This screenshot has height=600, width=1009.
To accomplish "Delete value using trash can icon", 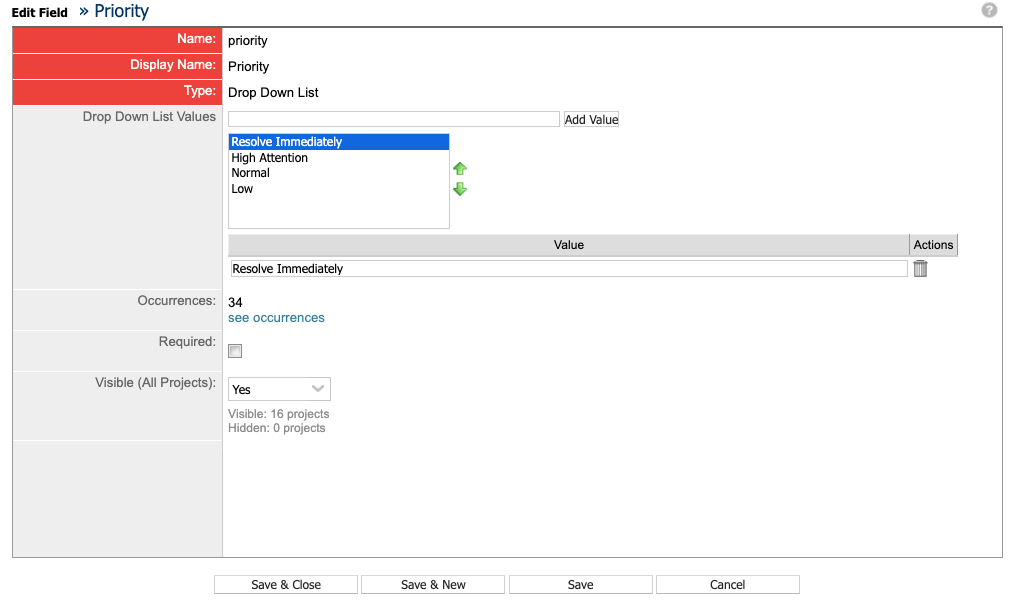I will click(920, 268).
